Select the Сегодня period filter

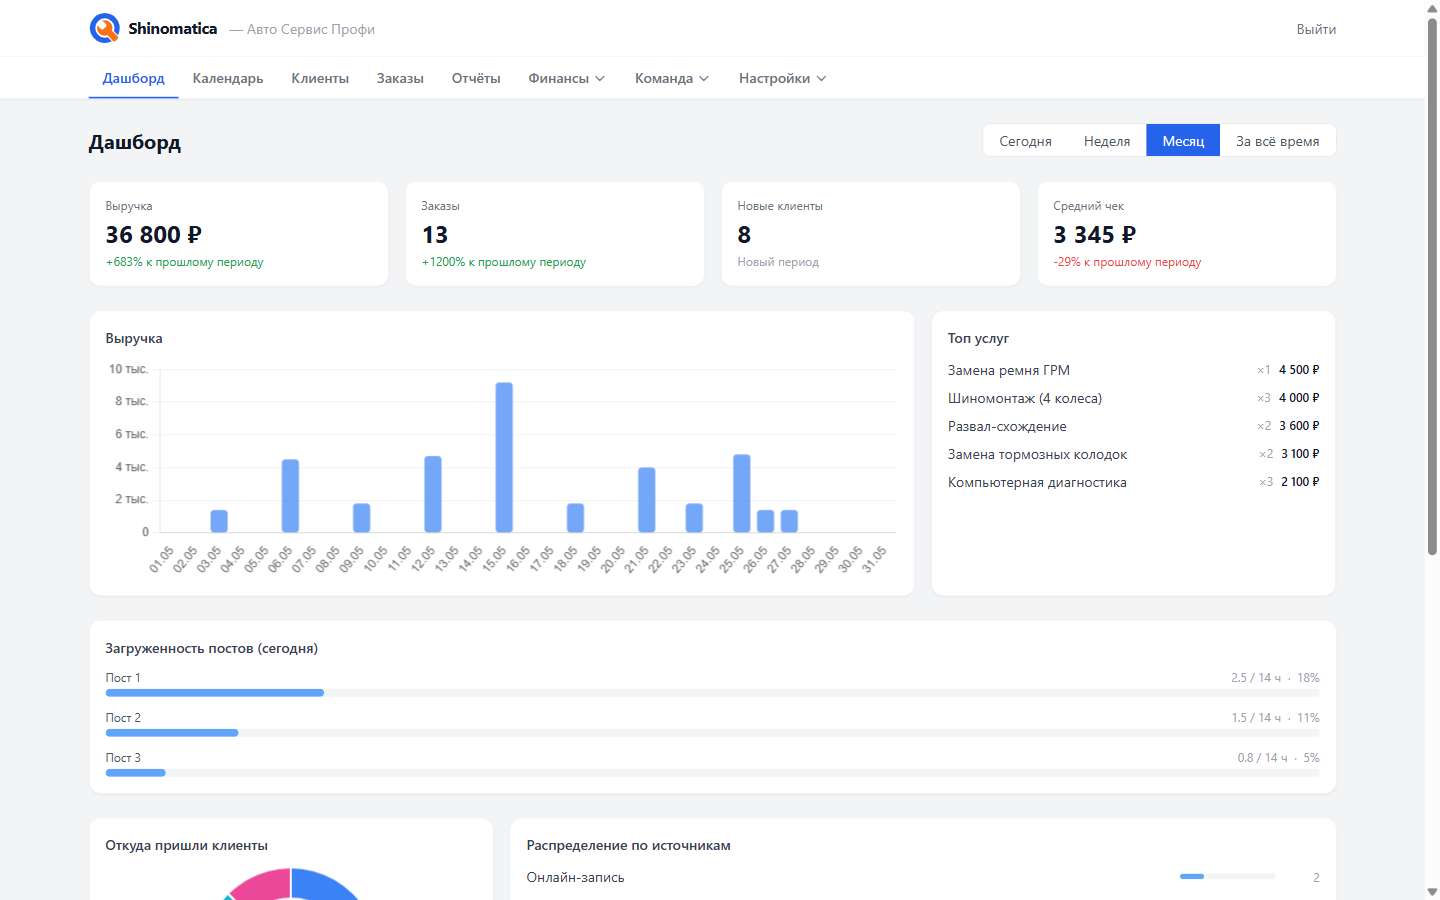[1025, 141]
